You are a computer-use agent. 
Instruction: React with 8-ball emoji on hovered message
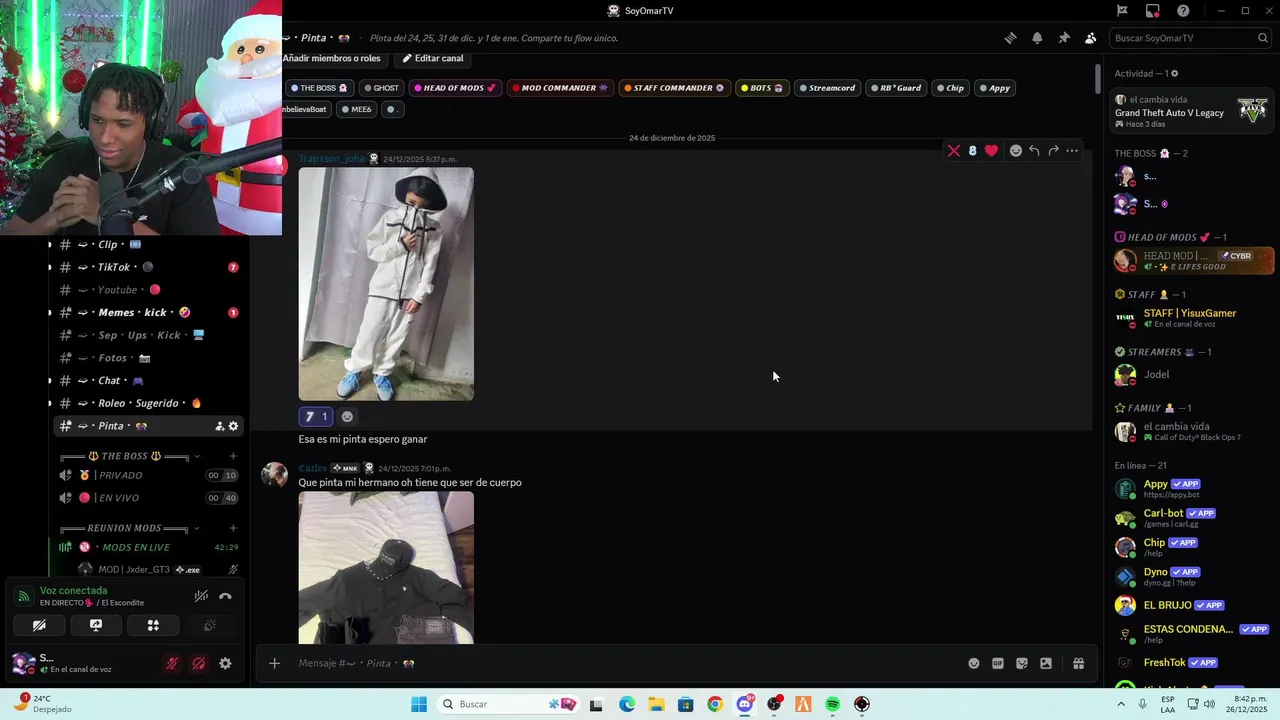(x=972, y=151)
